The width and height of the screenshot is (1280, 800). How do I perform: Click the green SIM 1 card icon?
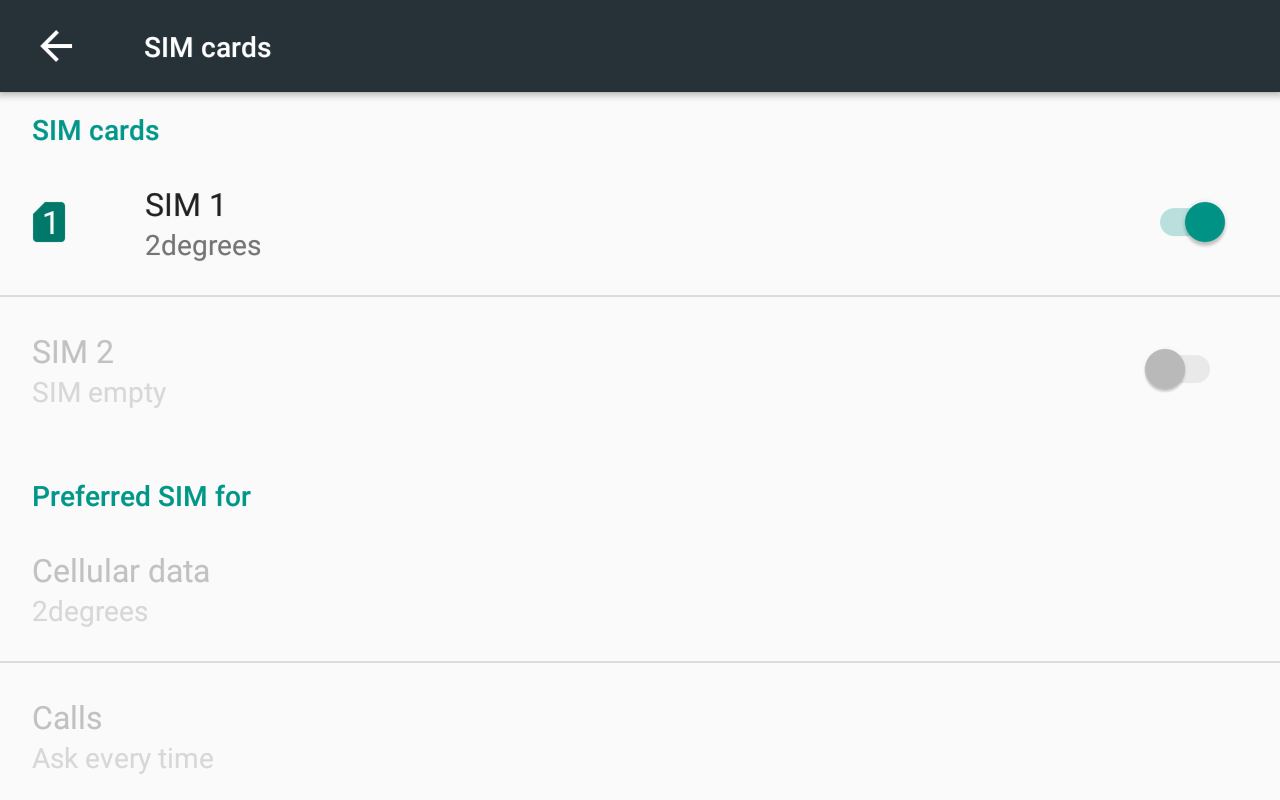tap(49, 222)
